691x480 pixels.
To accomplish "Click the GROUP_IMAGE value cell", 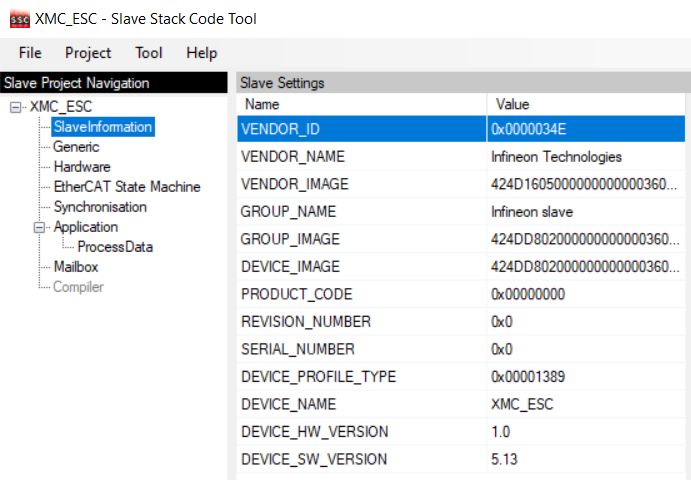I will coord(586,239).
